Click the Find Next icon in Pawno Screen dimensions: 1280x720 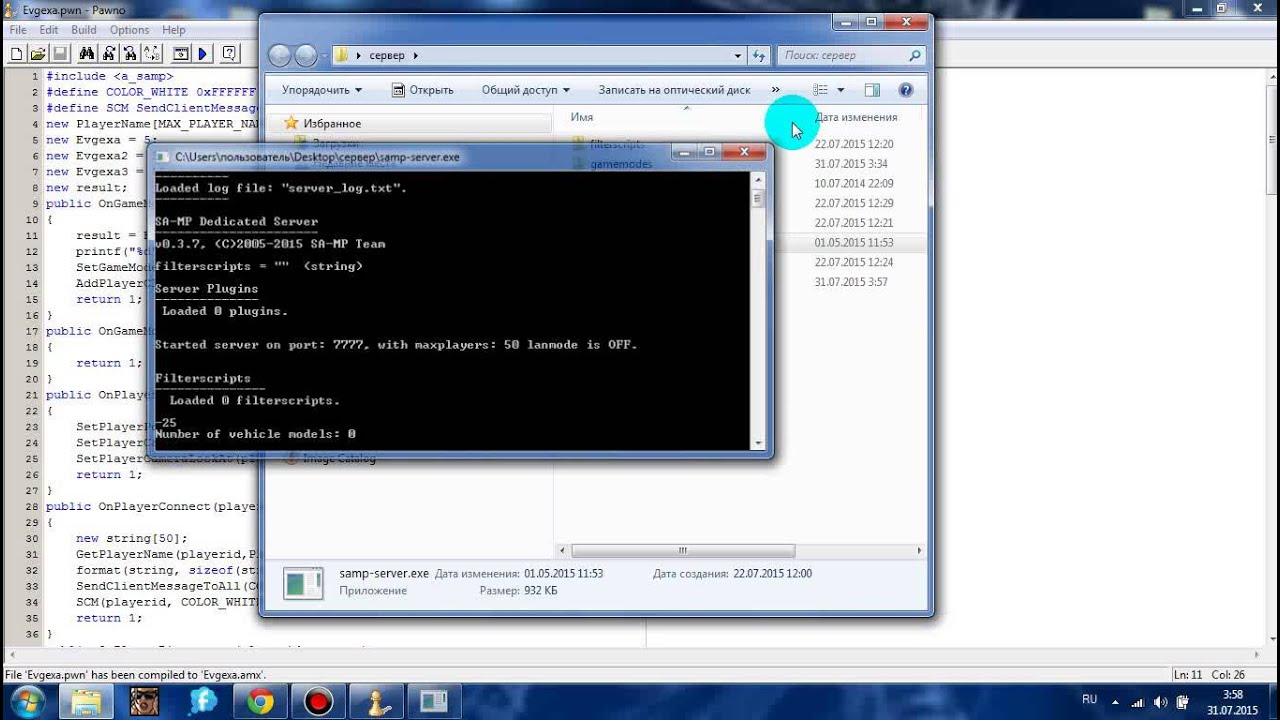pyautogui.click(x=109, y=53)
